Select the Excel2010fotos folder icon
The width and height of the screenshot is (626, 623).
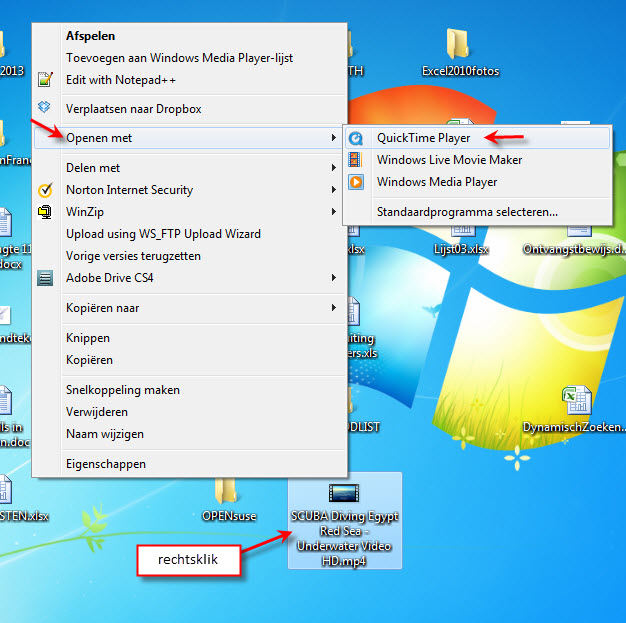click(458, 44)
